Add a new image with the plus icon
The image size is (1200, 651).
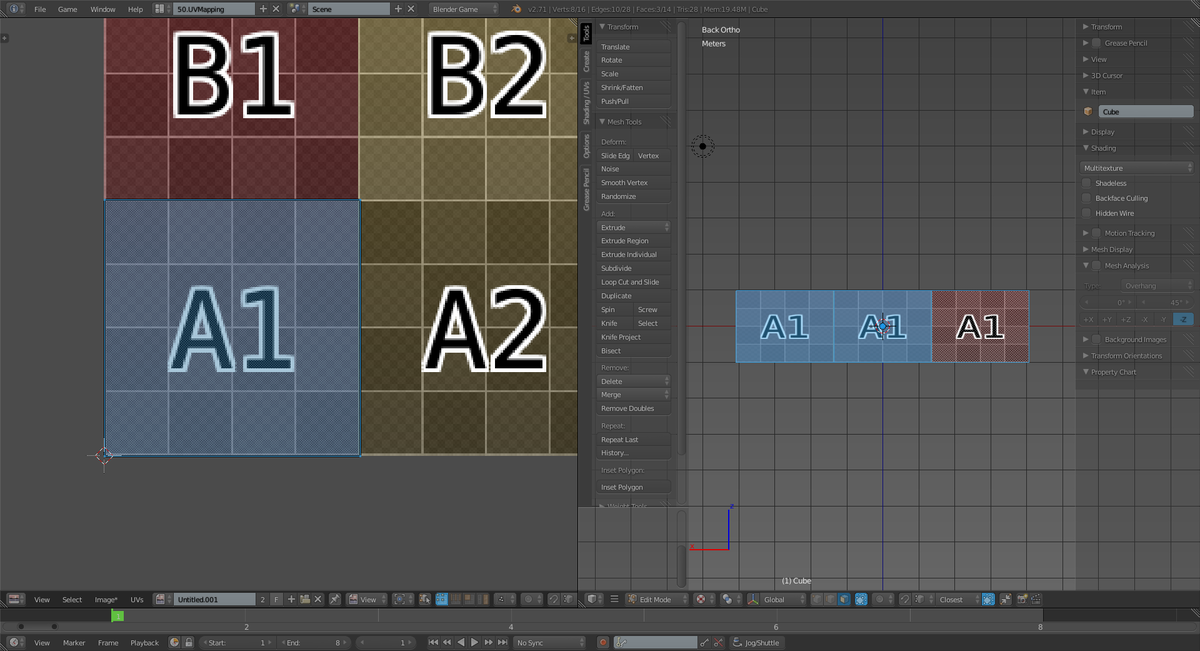pos(291,600)
